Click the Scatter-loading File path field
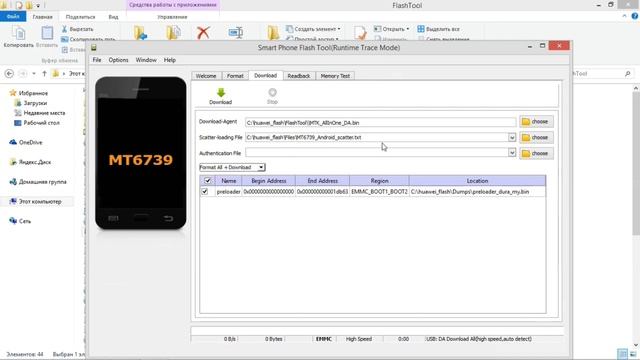This screenshot has height=360, width=640. (376, 138)
